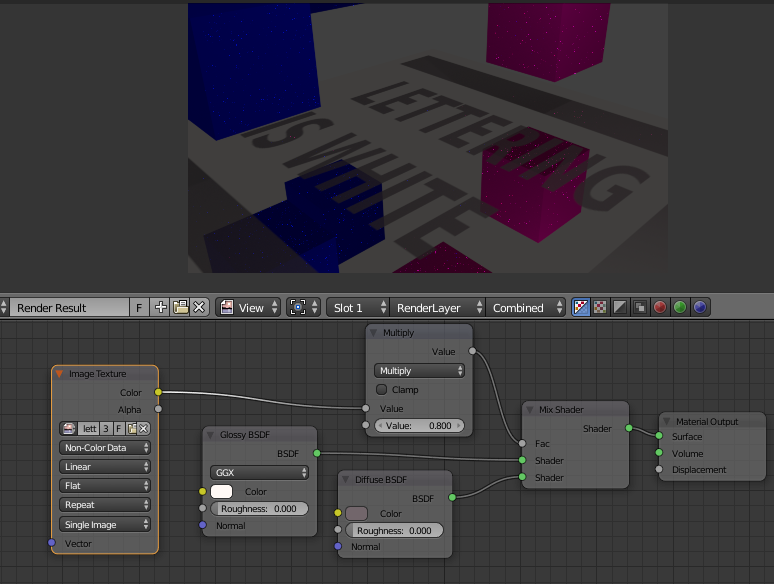This screenshot has width=774, height=584.
Task: Click the Glossy BSDF white color swatch
Action: (x=221, y=492)
